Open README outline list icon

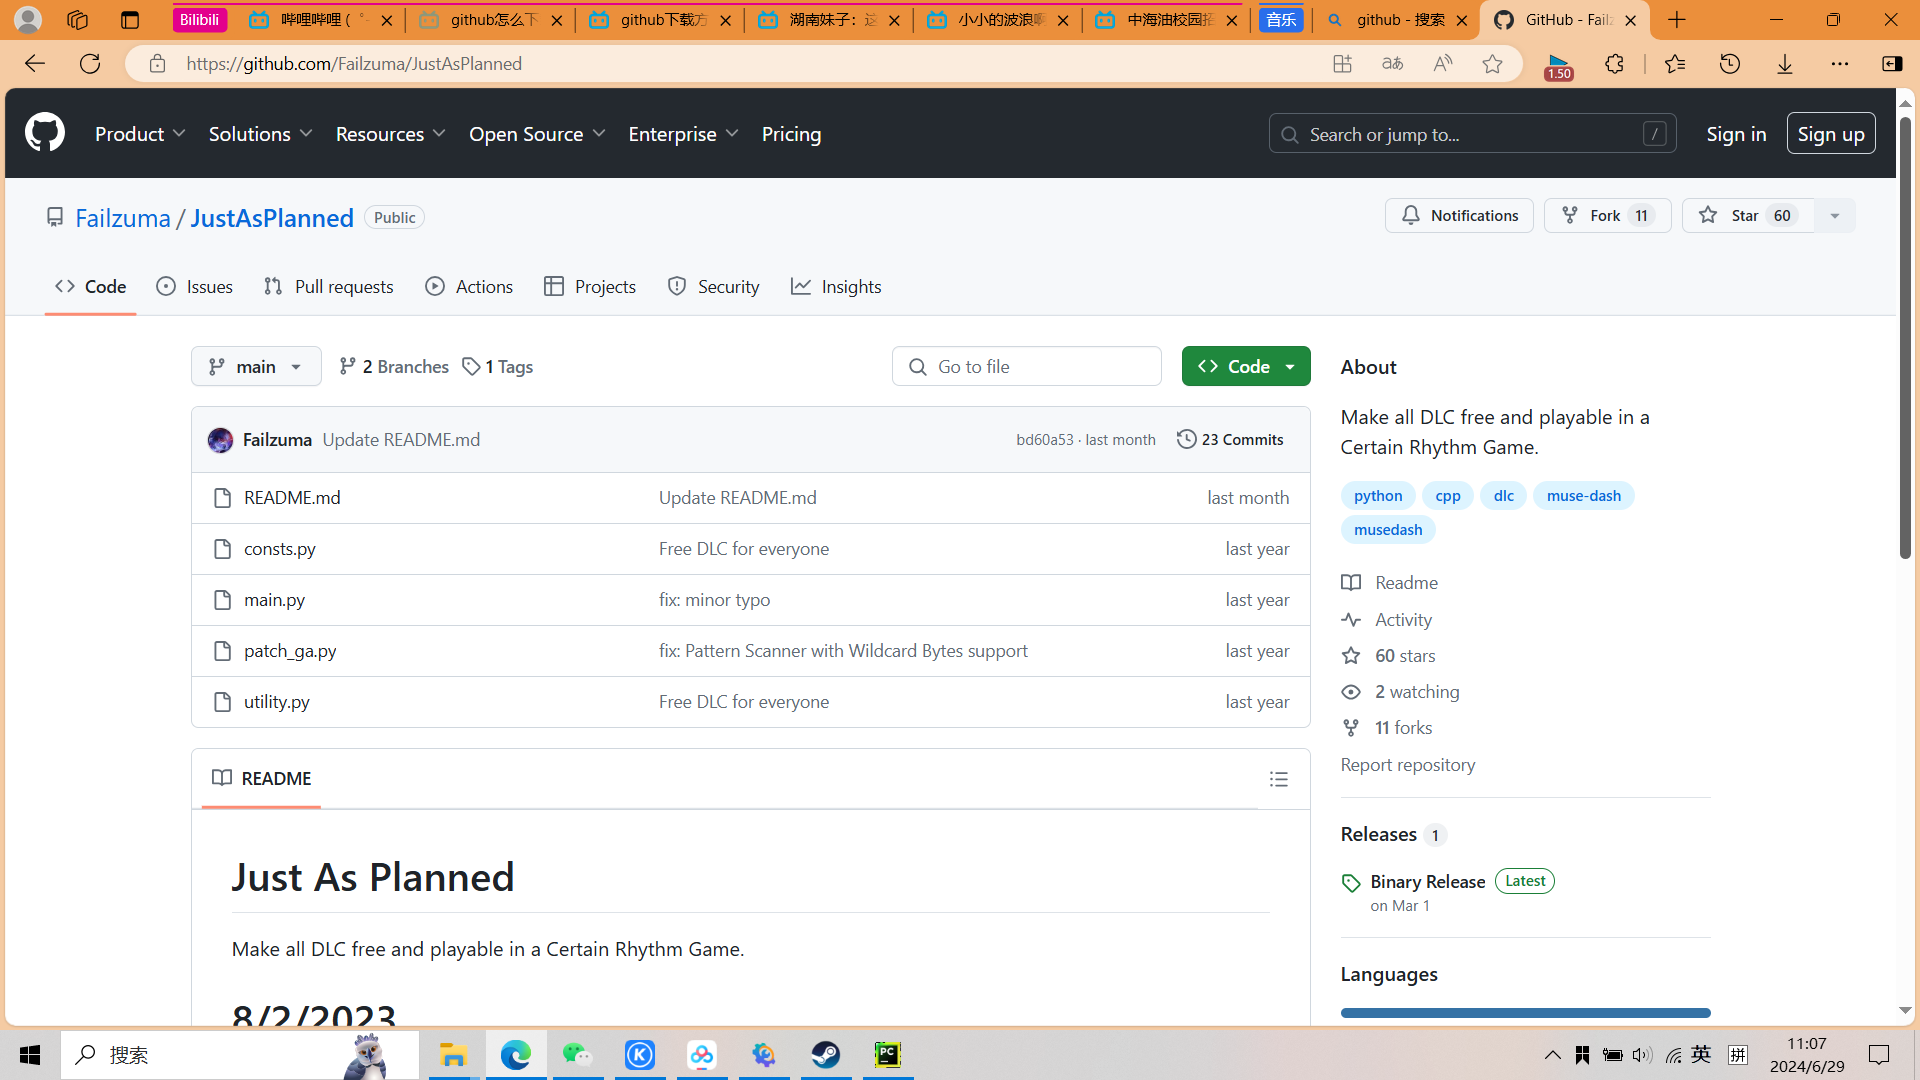[x=1279, y=779]
